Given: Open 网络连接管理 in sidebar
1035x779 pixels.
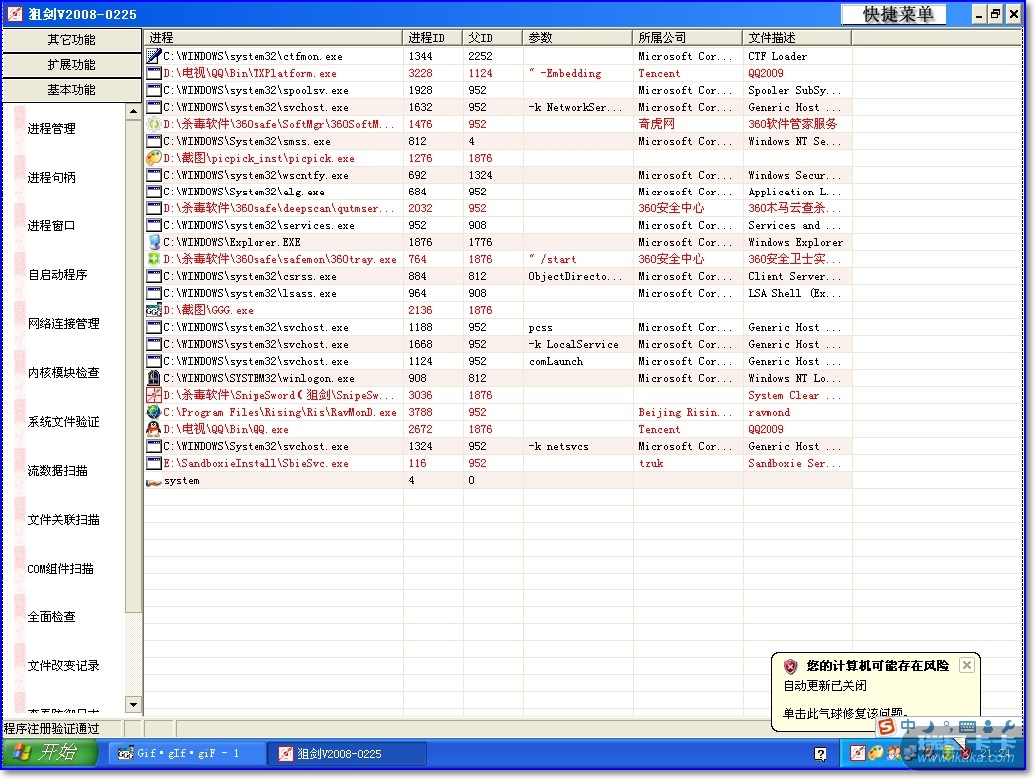Looking at the screenshot, I should point(63,323).
